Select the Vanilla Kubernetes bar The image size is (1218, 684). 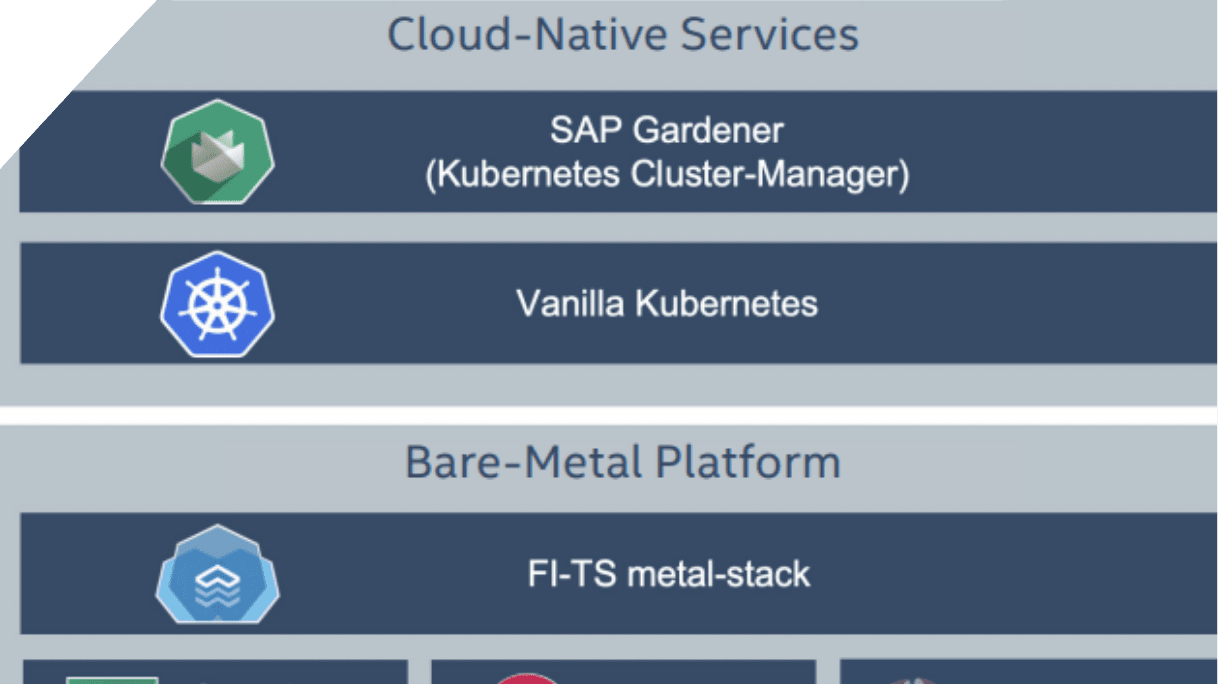(618, 303)
